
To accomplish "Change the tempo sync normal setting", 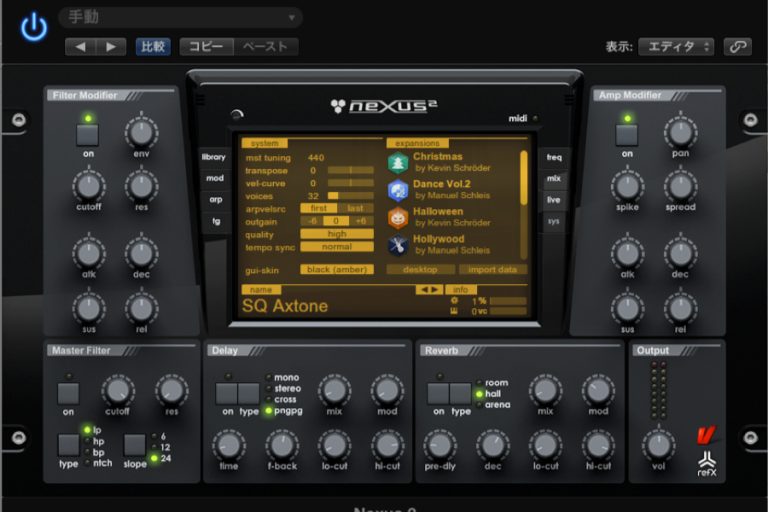I will coord(337,247).
